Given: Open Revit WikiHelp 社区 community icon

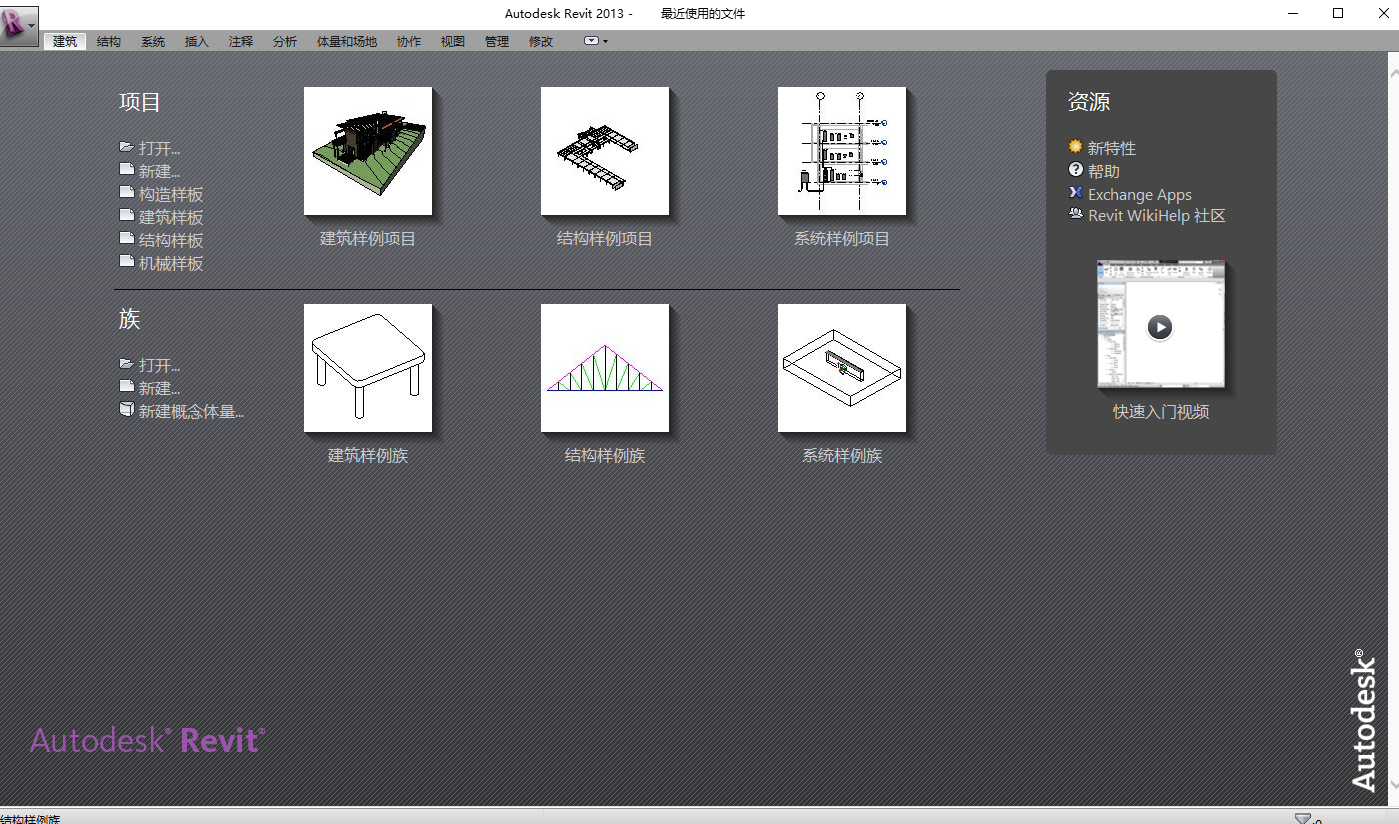Looking at the screenshot, I should point(1074,214).
